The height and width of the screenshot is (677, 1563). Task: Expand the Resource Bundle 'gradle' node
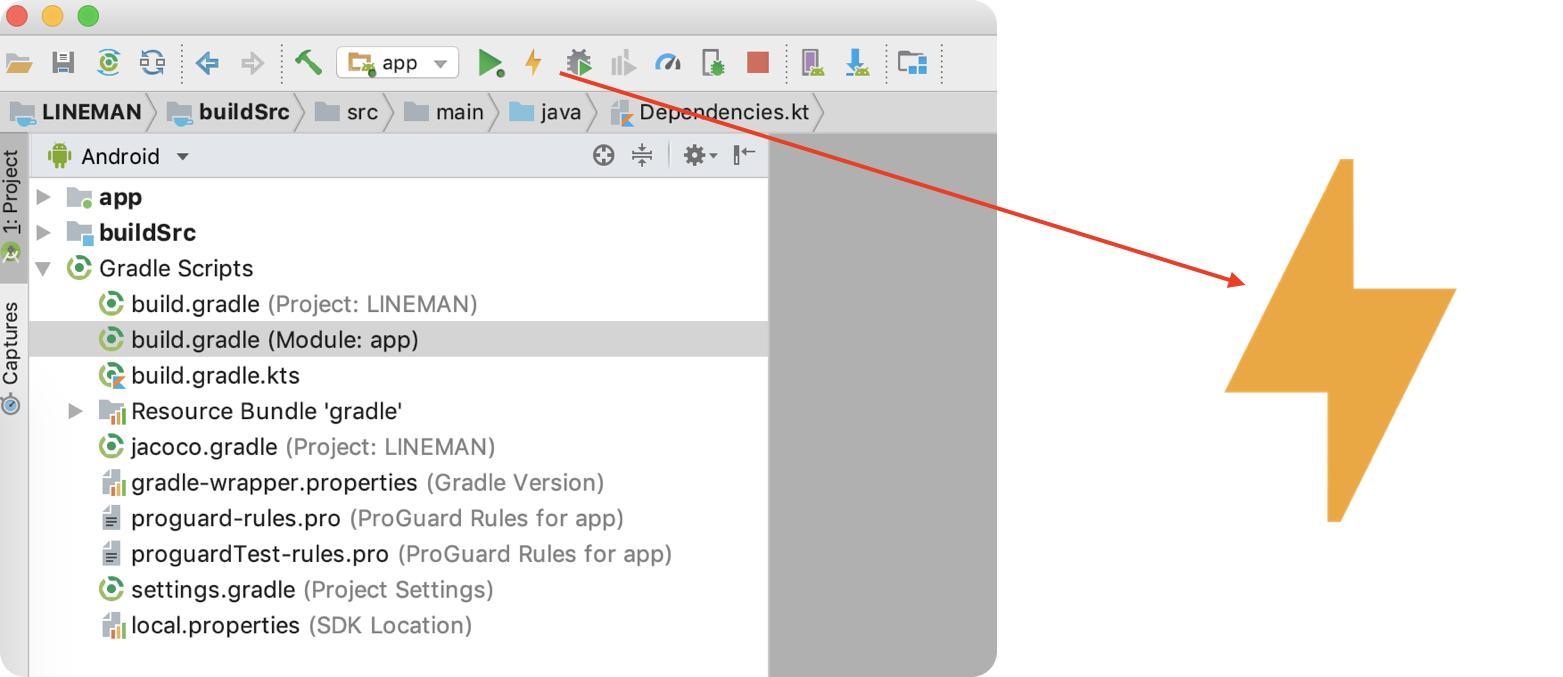point(77,411)
